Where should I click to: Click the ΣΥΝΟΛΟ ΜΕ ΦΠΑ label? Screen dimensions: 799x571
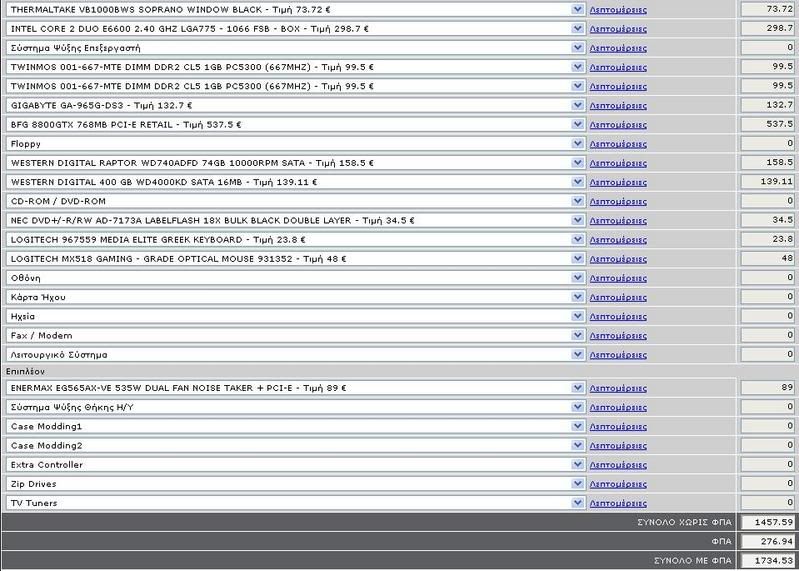point(693,561)
